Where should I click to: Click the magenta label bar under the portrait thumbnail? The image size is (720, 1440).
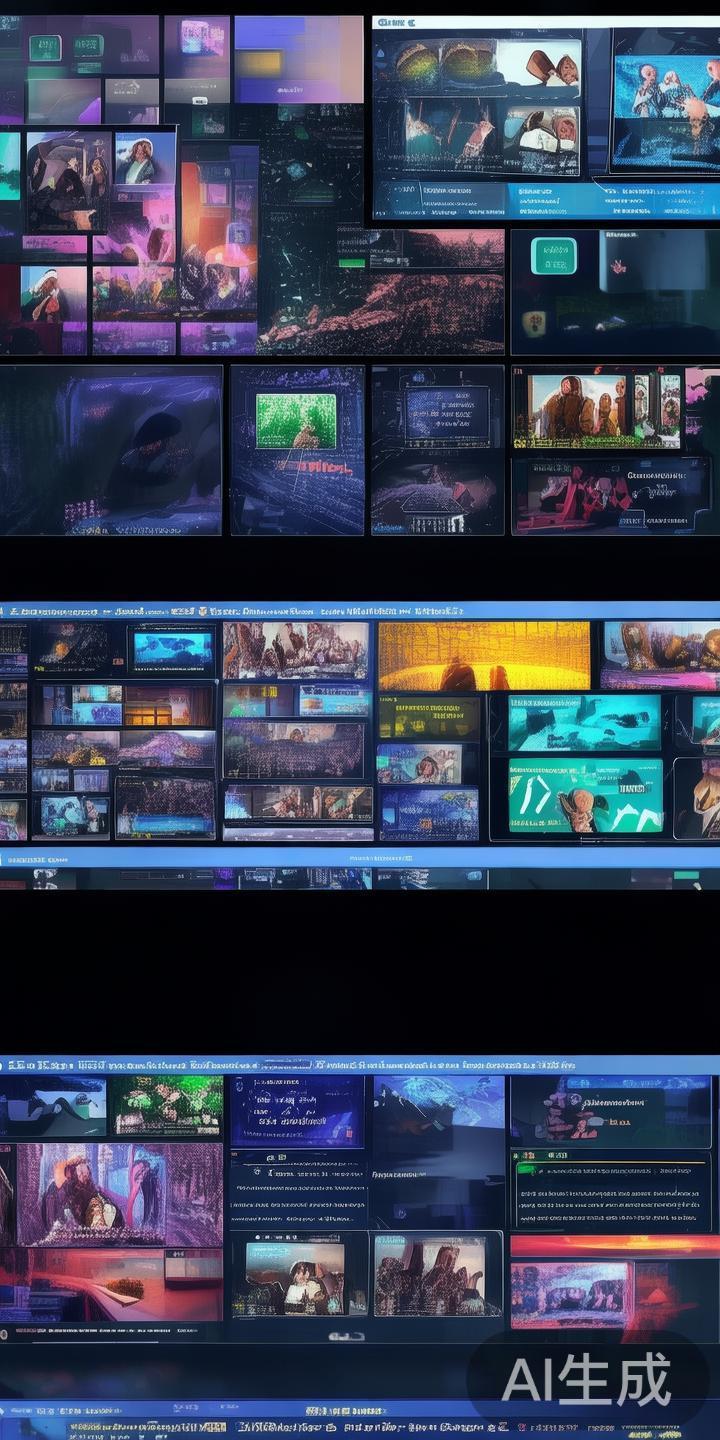coord(54,243)
